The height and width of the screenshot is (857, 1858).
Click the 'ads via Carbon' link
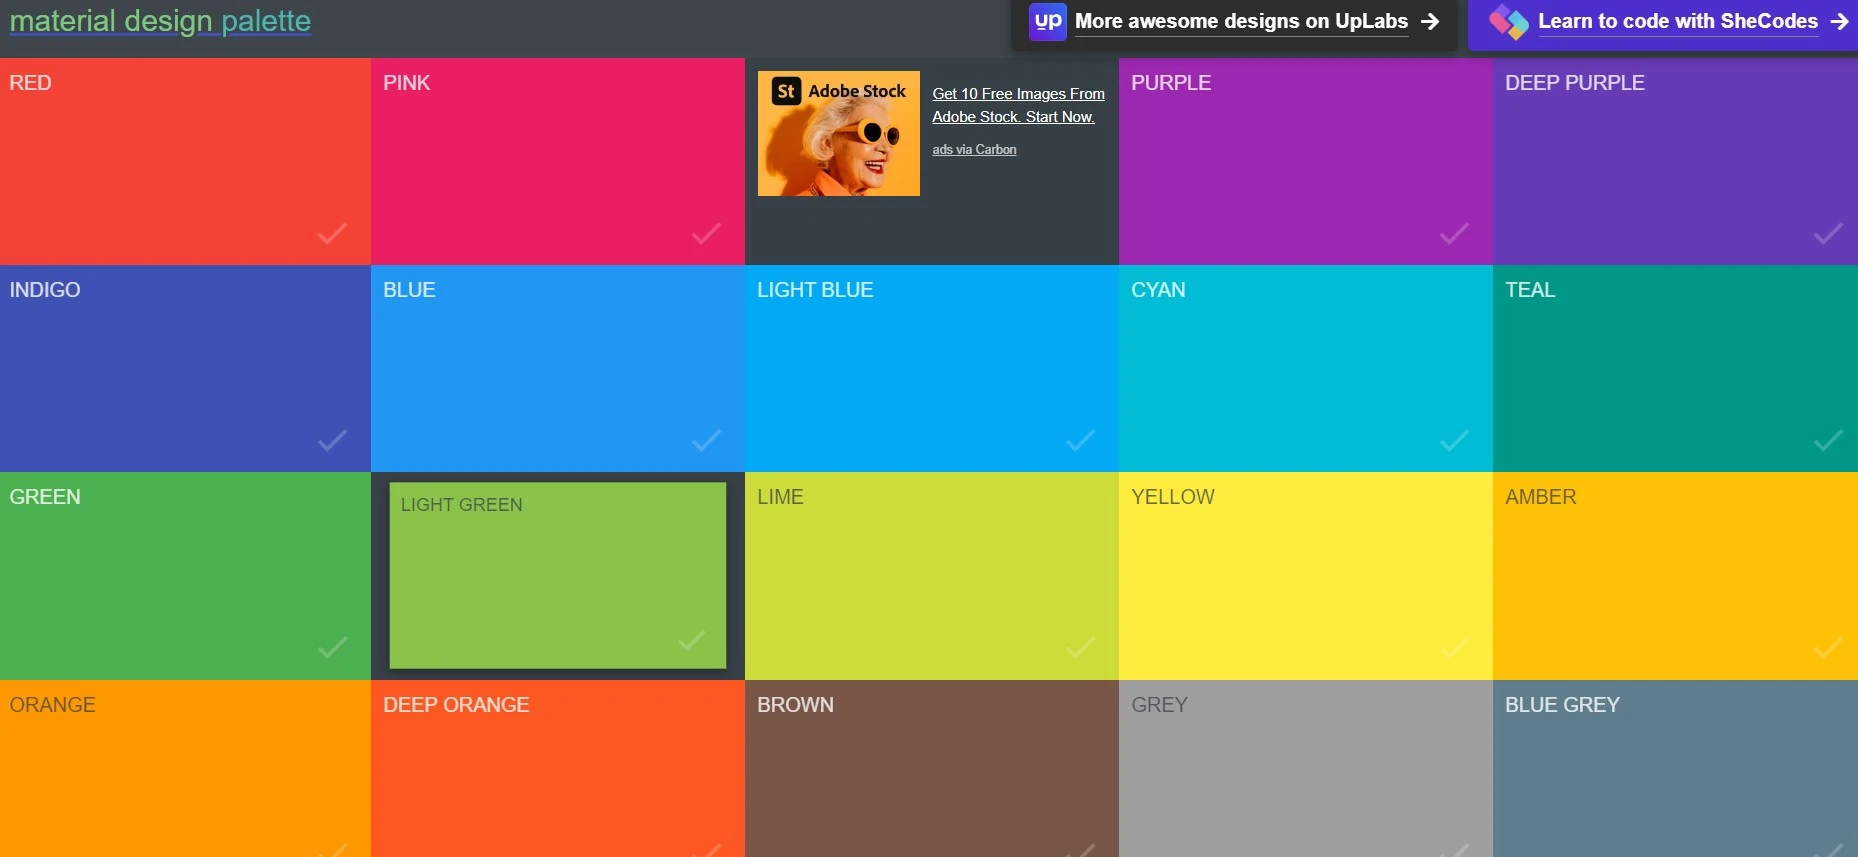pyautogui.click(x=974, y=150)
